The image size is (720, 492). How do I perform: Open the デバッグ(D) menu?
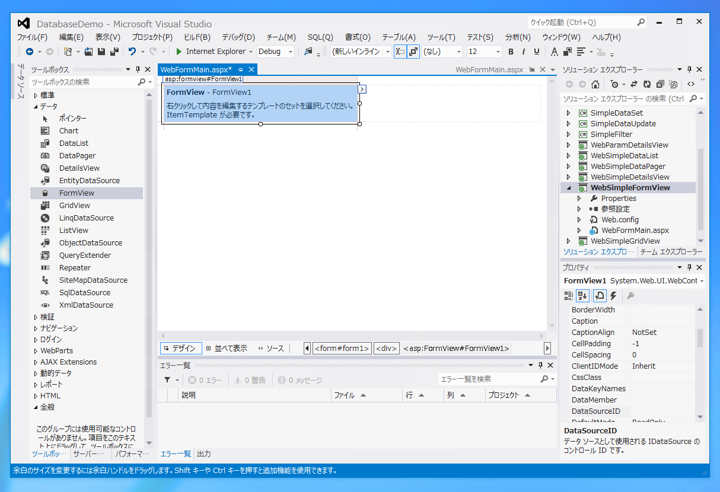coord(238,37)
